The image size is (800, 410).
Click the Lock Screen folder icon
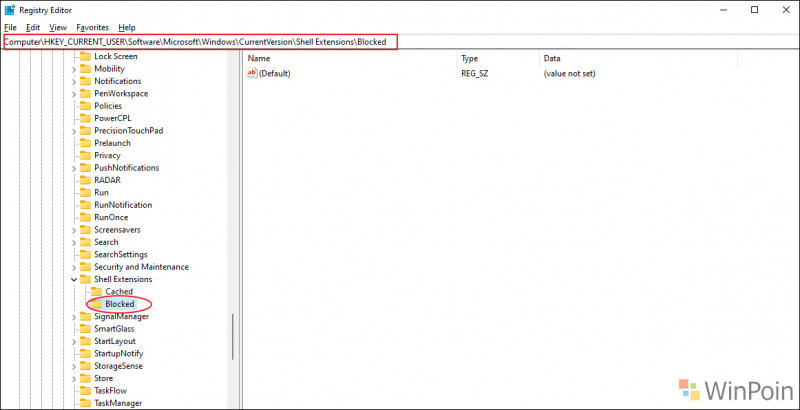click(85, 56)
